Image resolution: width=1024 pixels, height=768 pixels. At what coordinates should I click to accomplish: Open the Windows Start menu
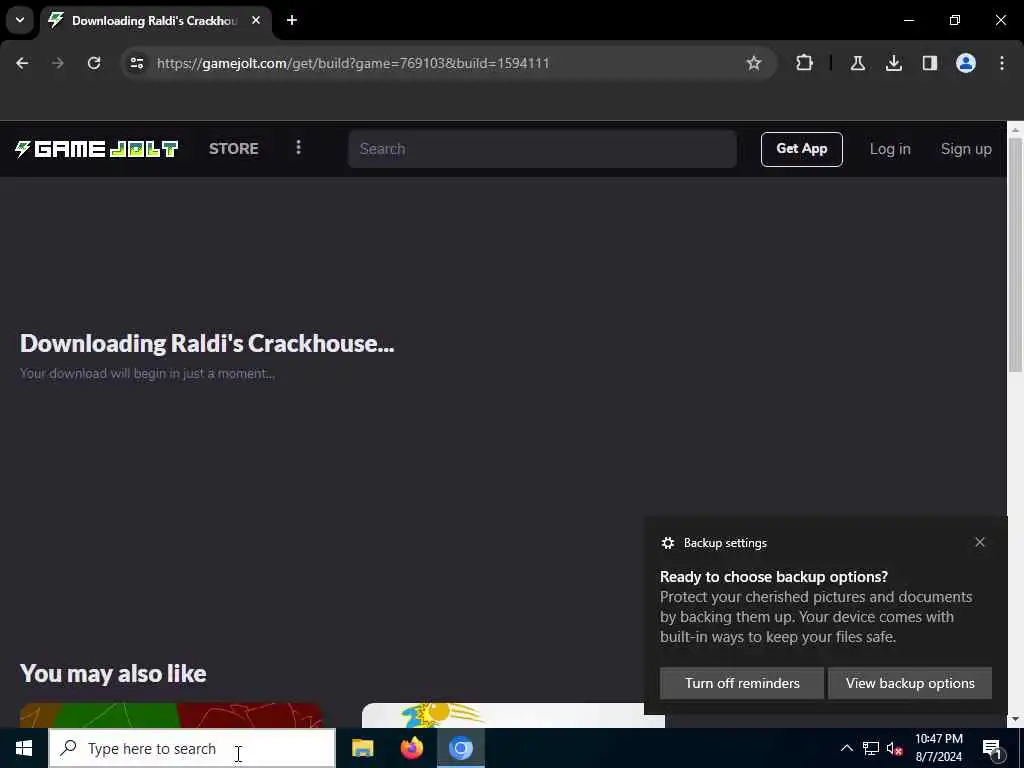24,748
